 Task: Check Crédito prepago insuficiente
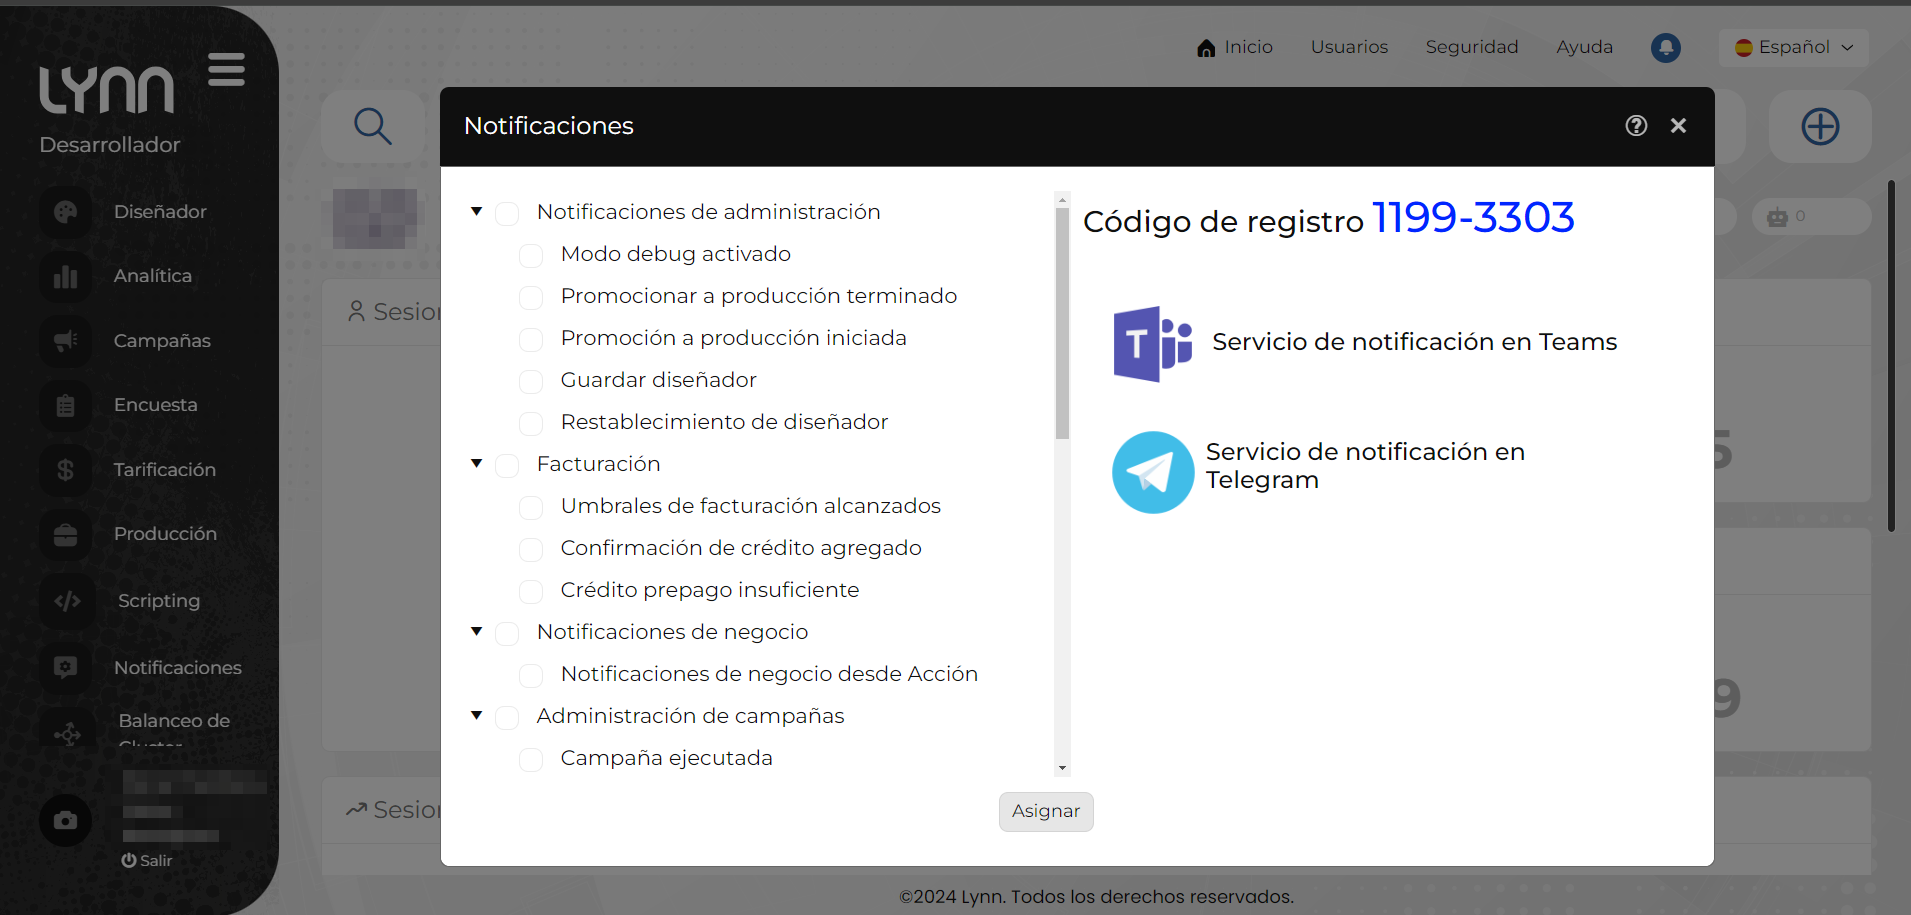pyautogui.click(x=531, y=591)
